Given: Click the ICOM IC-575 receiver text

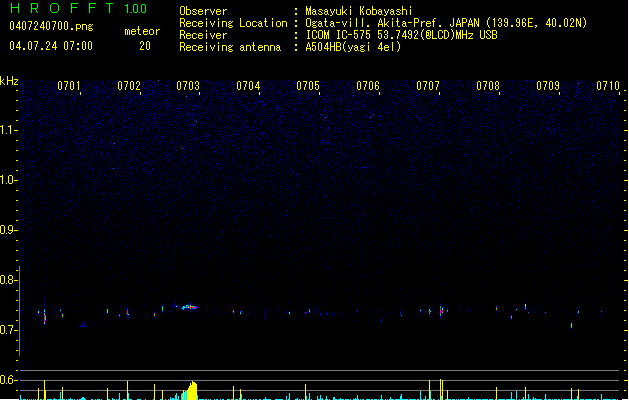Looking at the screenshot, I should (x=401, y=35).
